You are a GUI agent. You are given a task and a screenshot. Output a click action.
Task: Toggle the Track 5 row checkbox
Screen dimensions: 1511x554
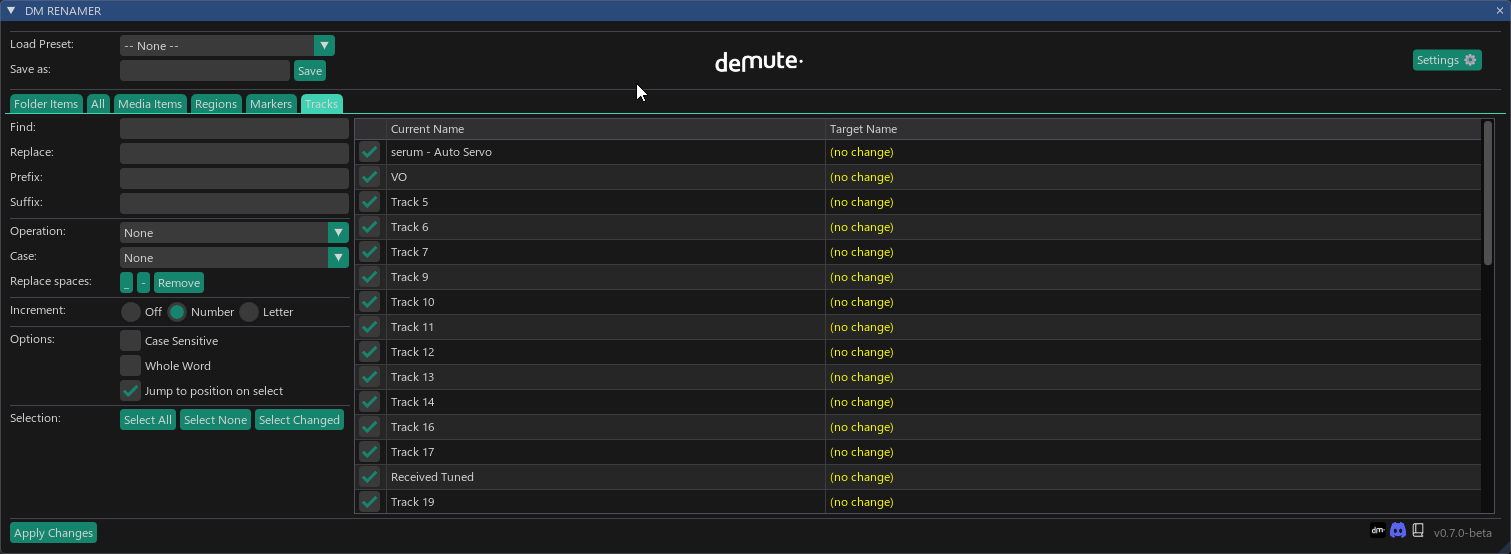tap(370, 202)
